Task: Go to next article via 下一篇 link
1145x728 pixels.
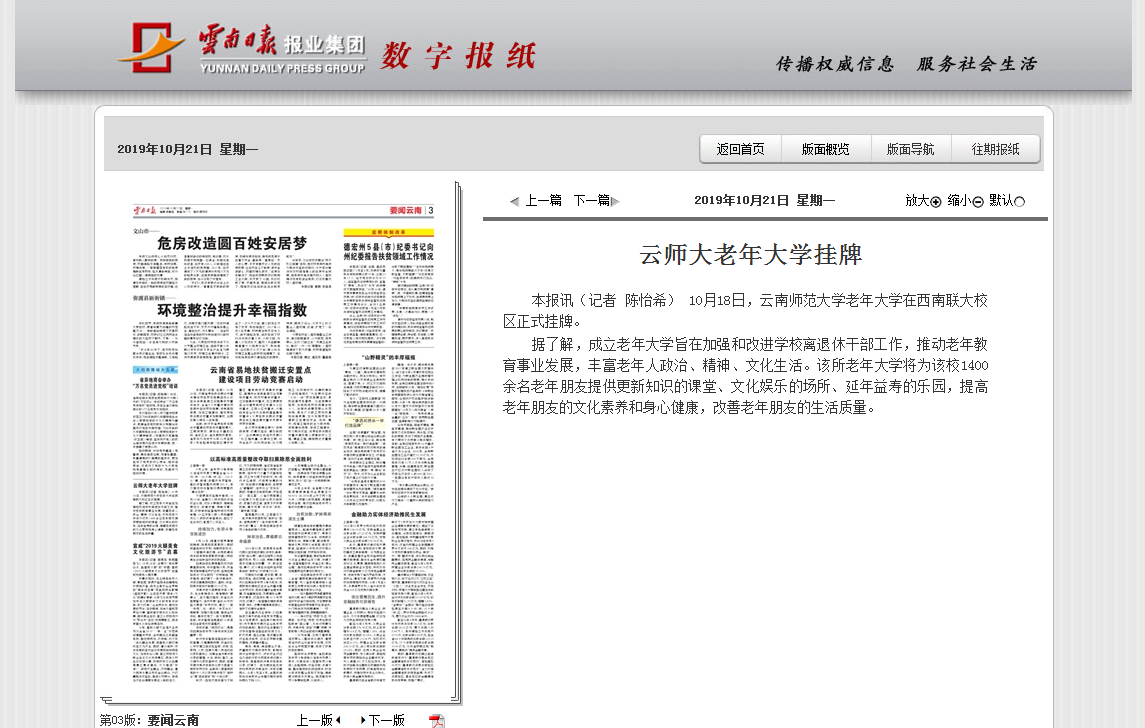Action: tap(591, 201)
